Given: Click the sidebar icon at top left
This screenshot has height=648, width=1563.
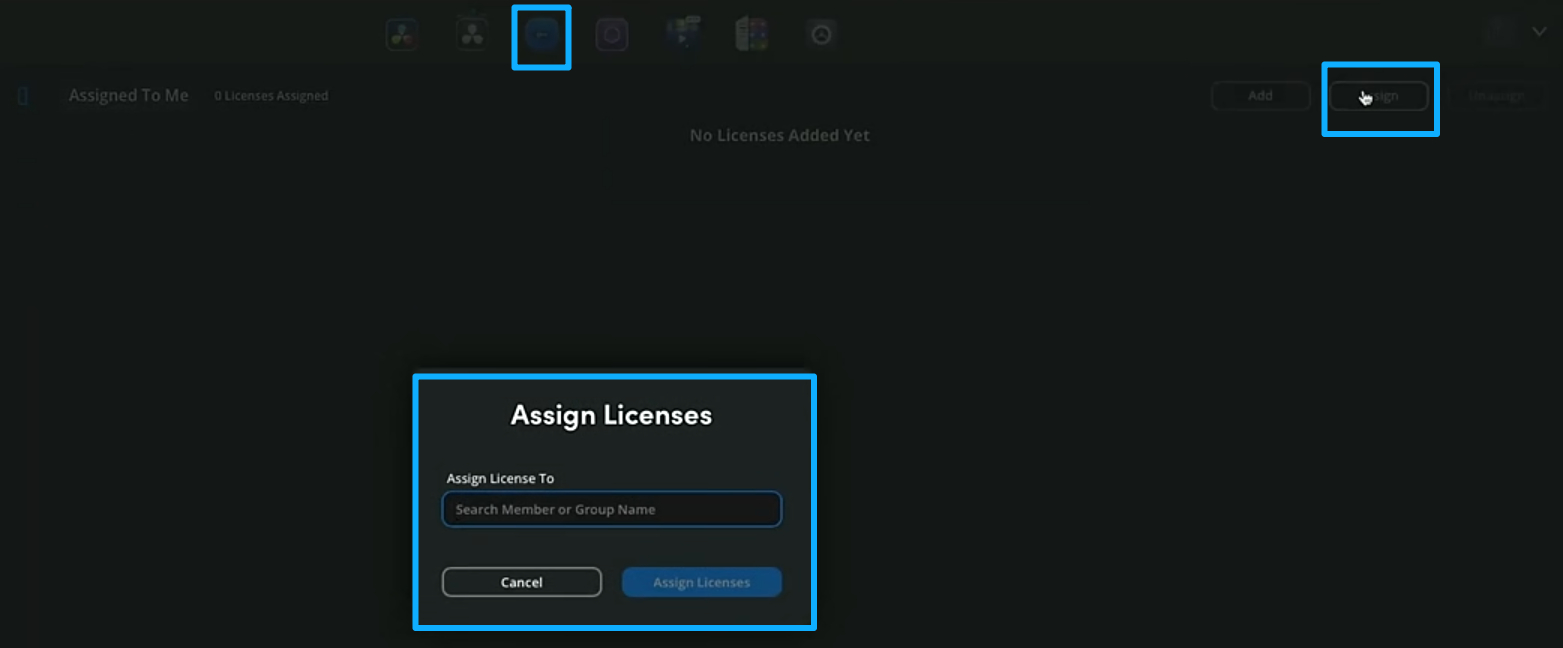Looking at the screenshot, I should (21, 95).
